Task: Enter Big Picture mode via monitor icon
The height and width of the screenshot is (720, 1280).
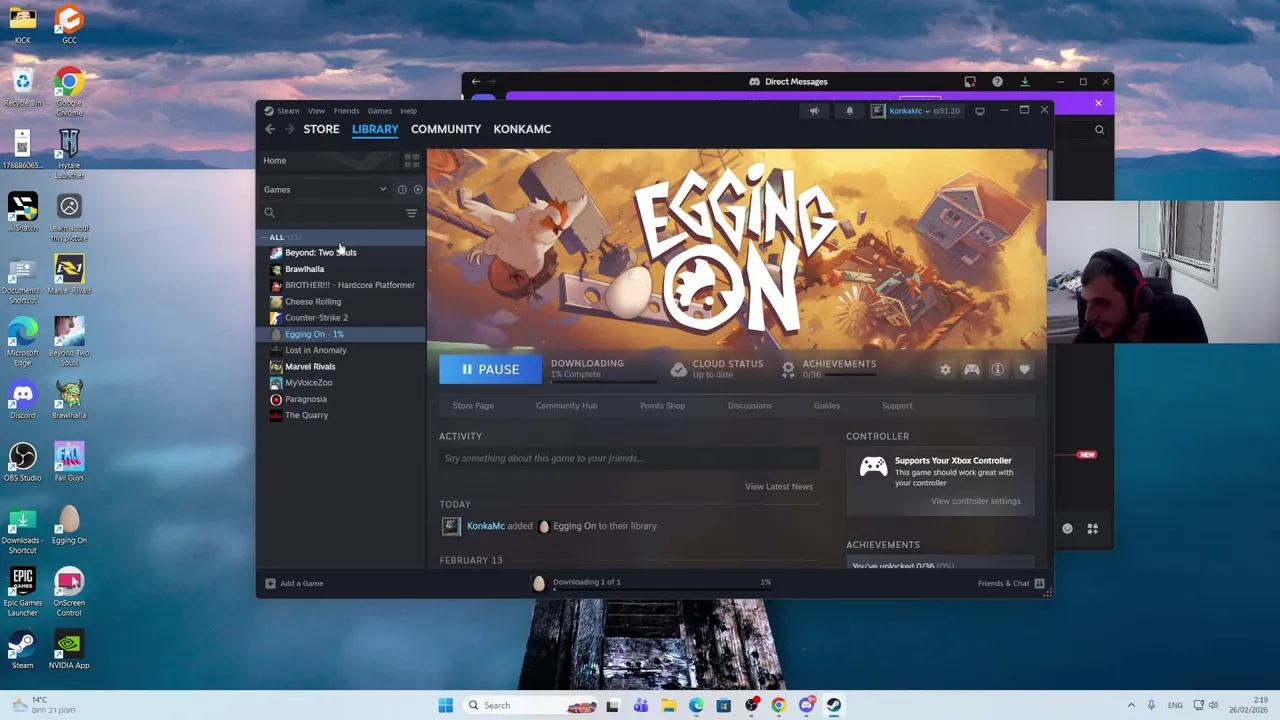Action: tap(980, 111)
